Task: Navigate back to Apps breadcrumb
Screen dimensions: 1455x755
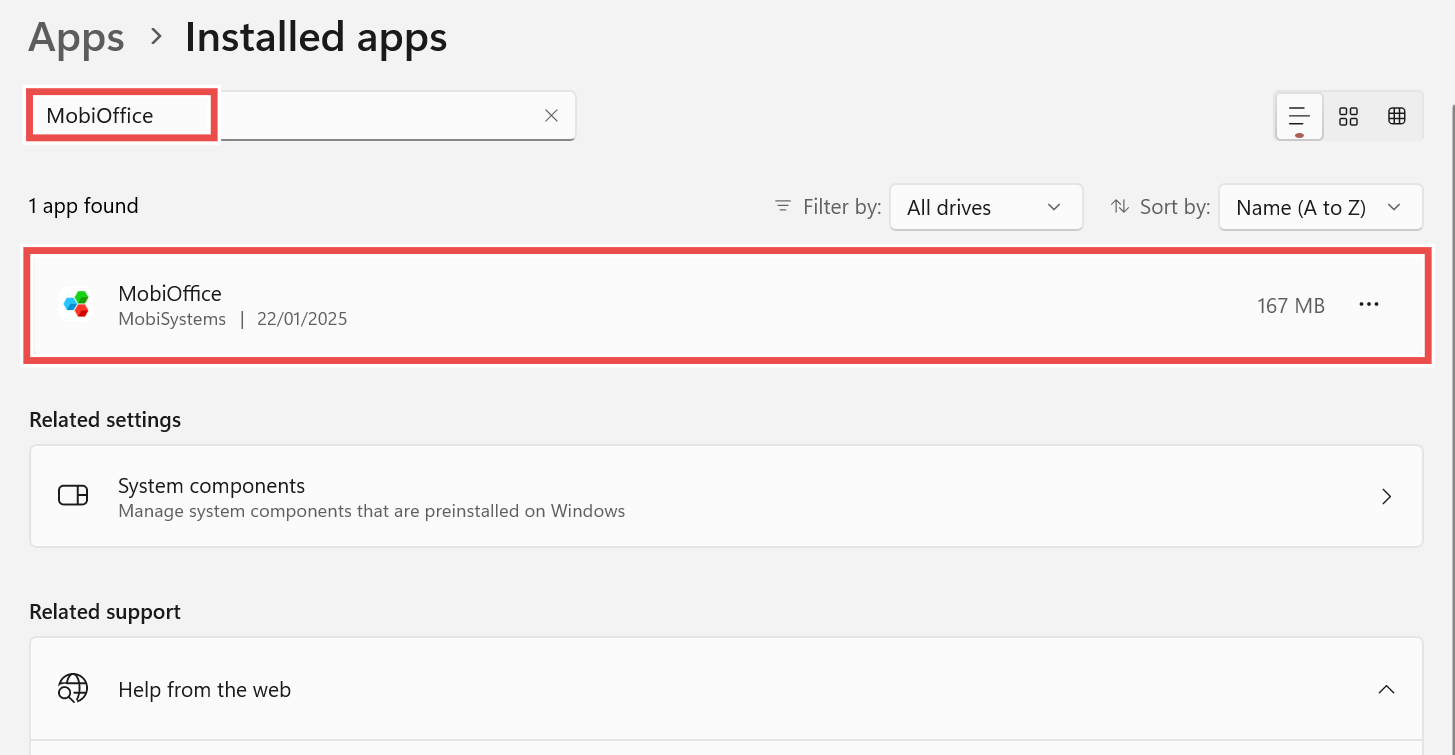Action: (76, 37)
